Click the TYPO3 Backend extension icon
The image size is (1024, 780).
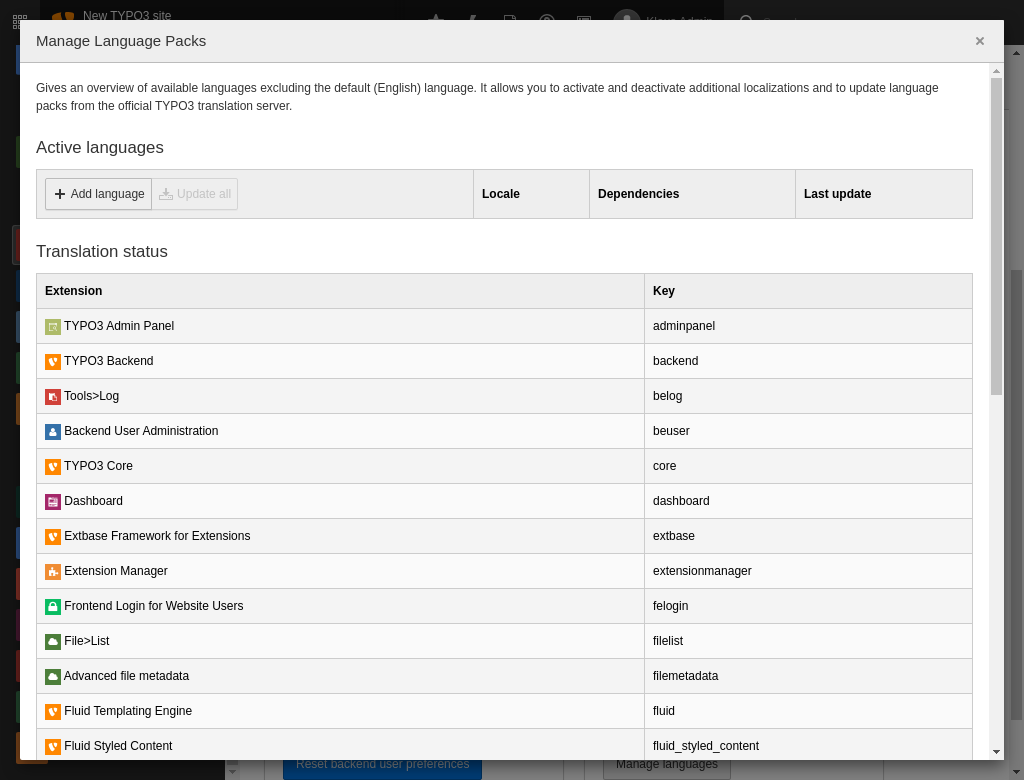pos(53,362)
